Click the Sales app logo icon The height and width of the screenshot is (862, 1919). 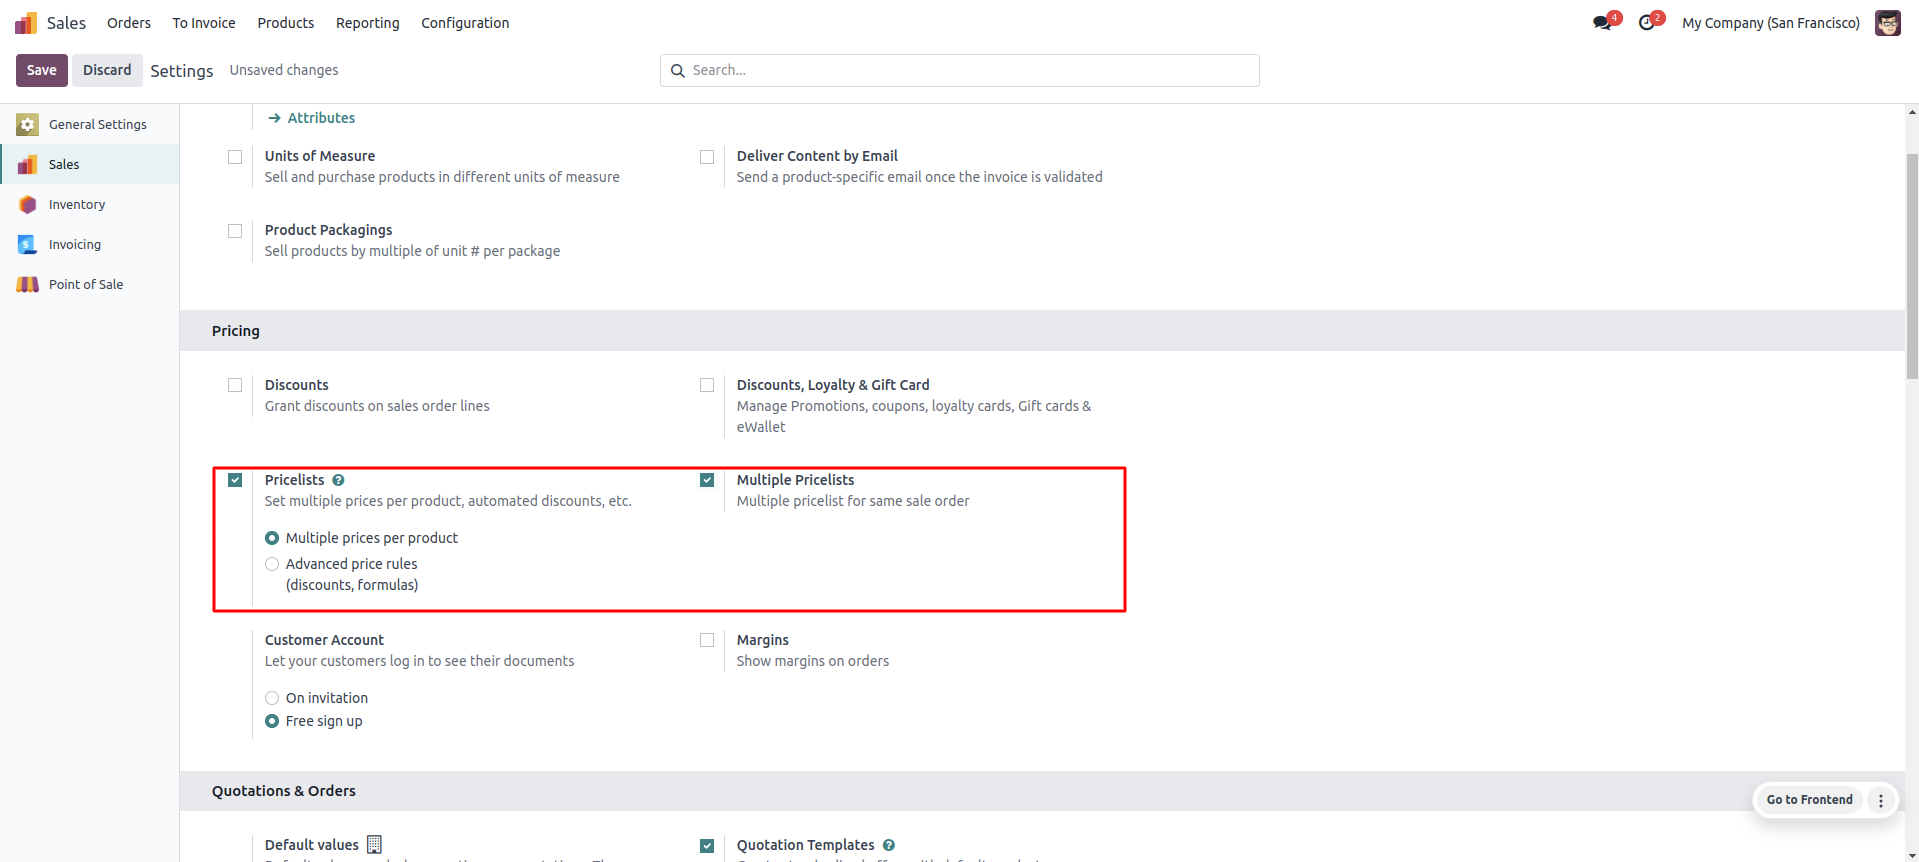pyautogui.click(x=26, y=23)
